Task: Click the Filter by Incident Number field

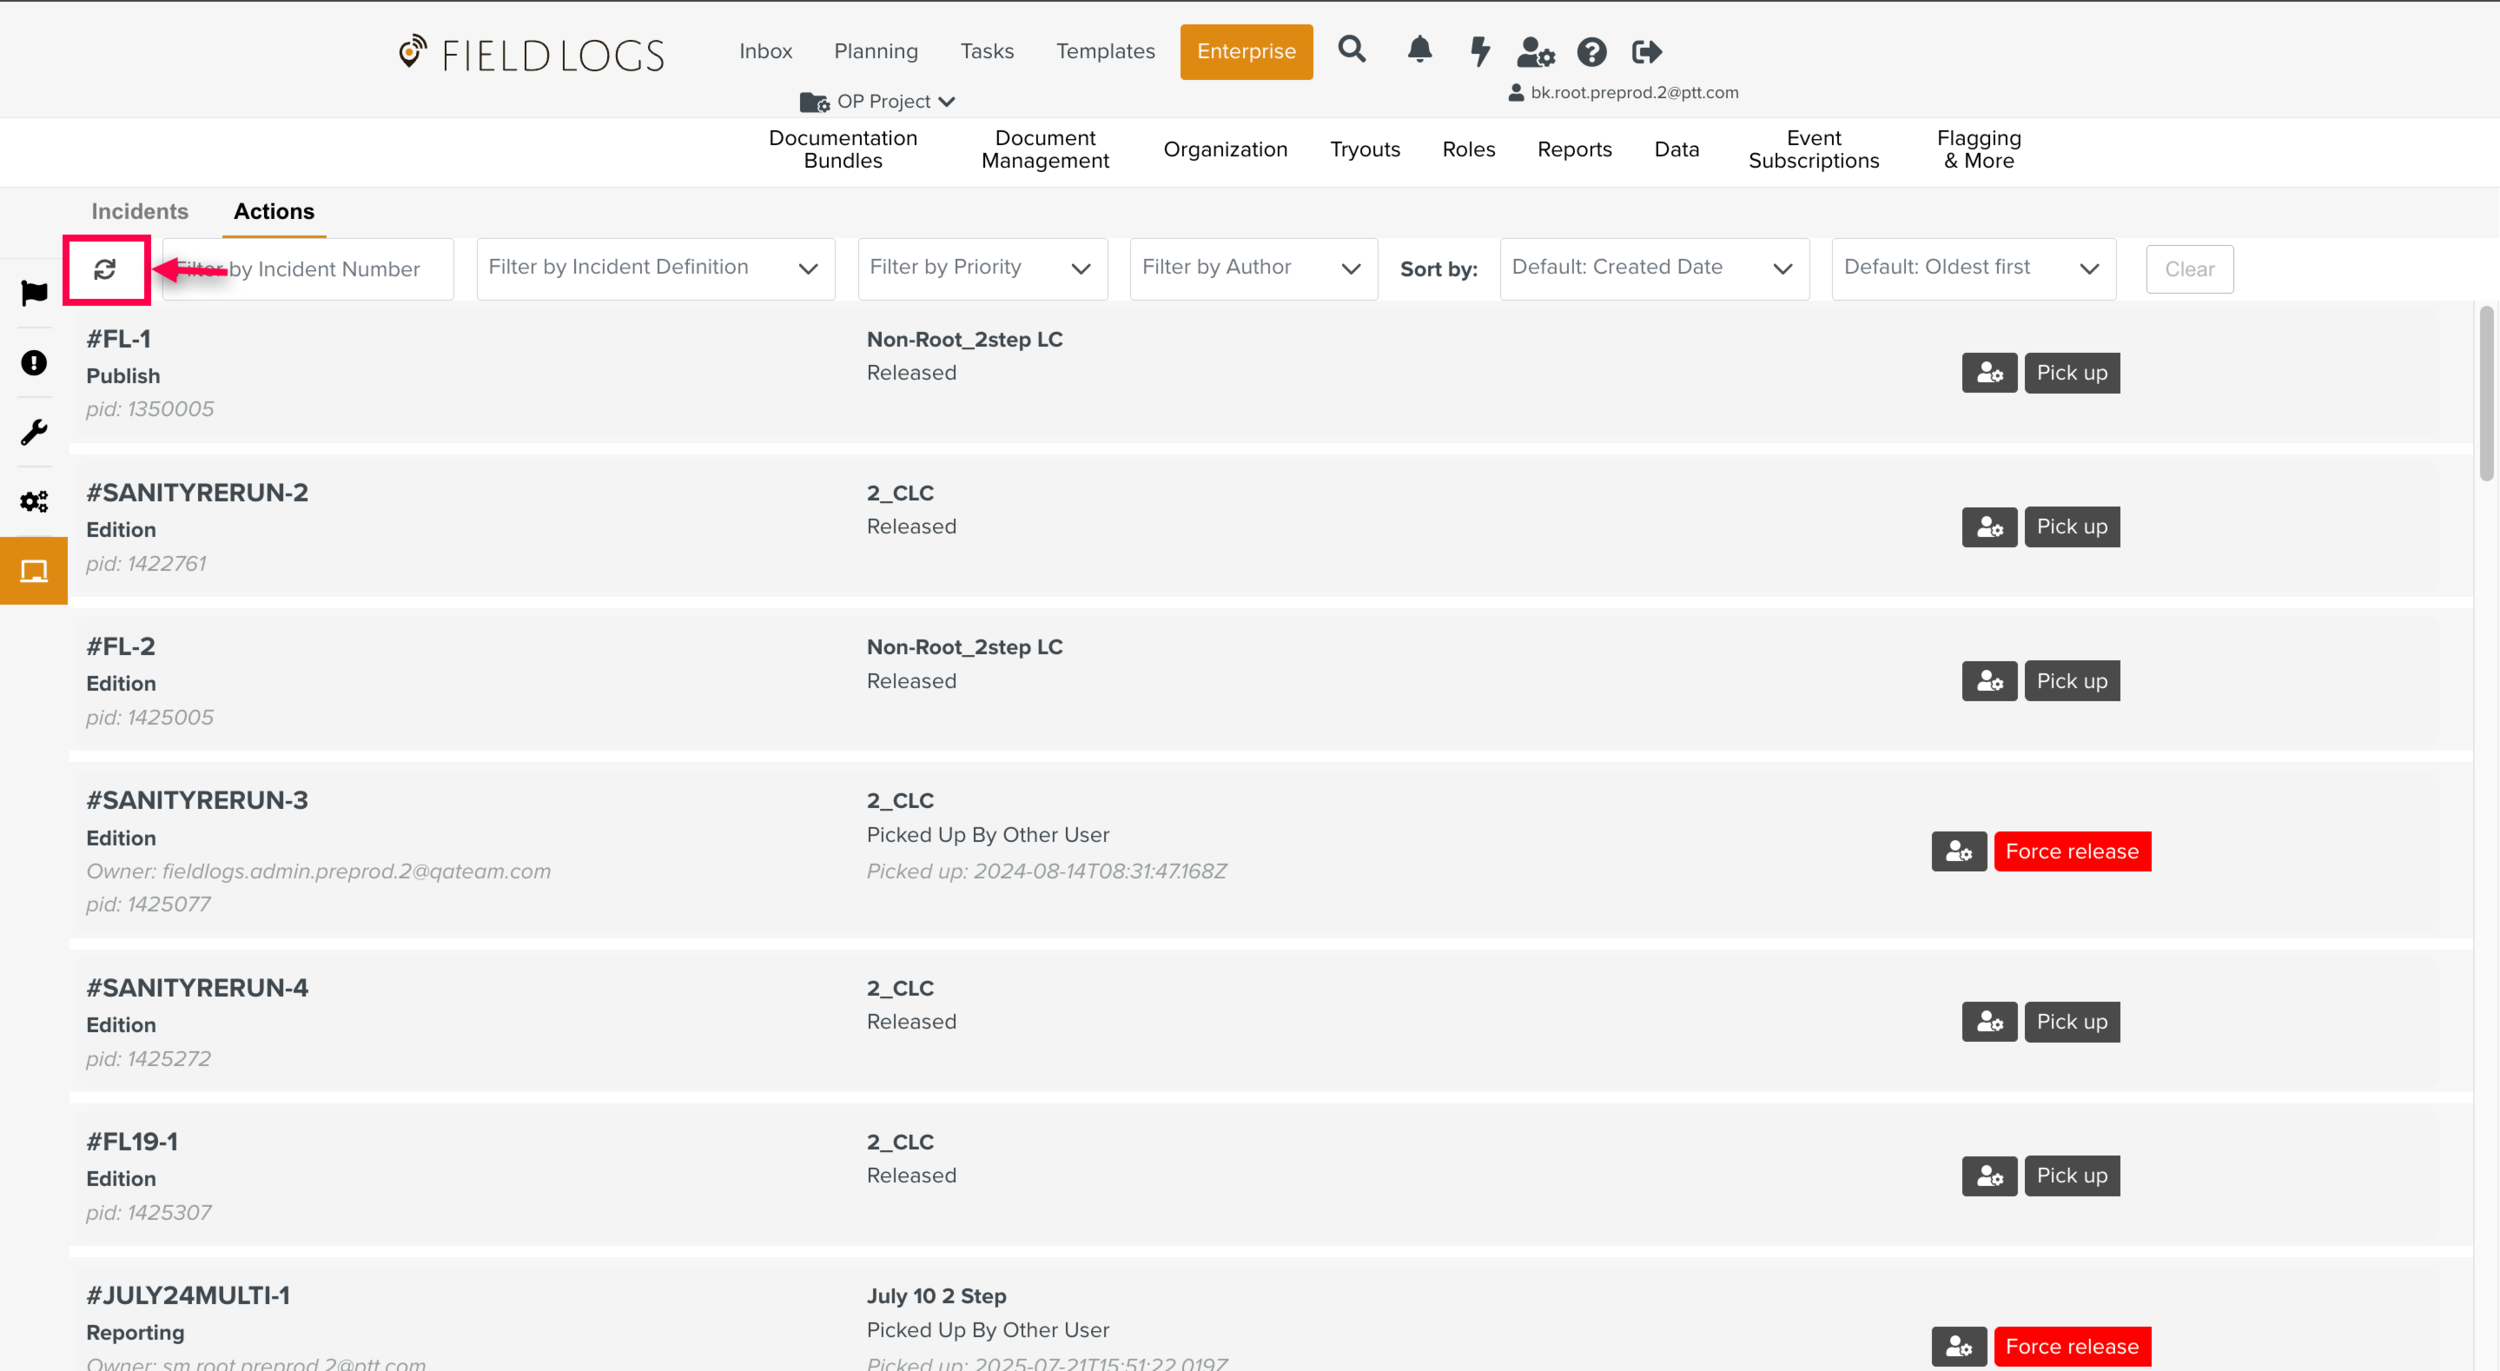Action: pyautogui.click(x=330, y=269)
